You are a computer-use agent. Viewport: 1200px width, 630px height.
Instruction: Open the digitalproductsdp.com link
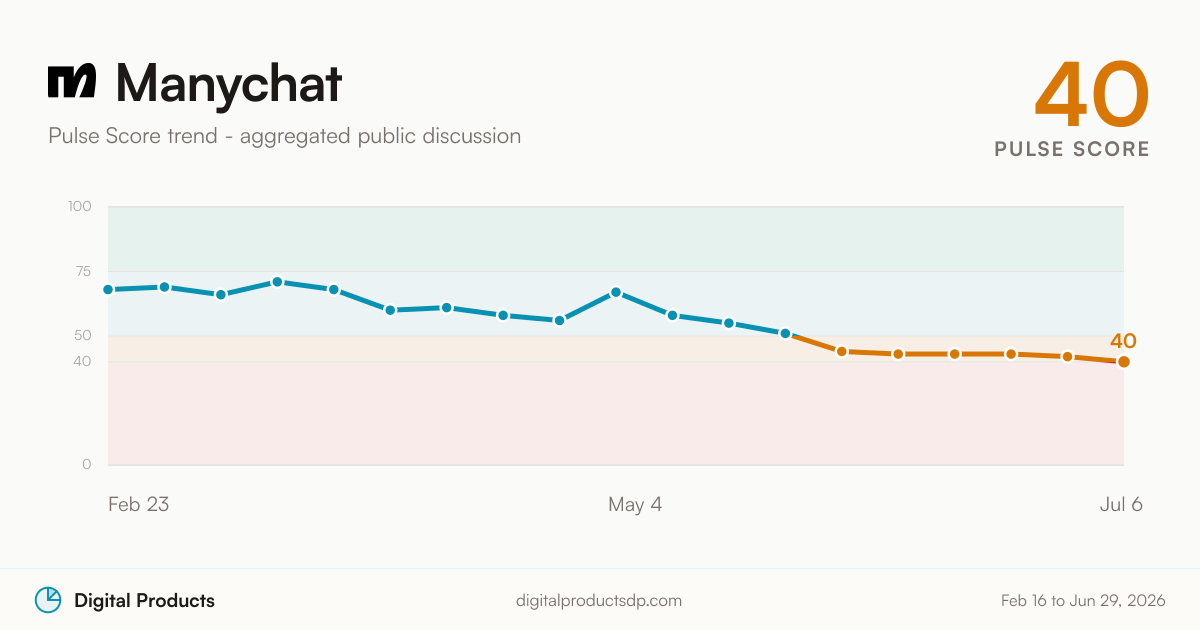(x=599, y=601)
